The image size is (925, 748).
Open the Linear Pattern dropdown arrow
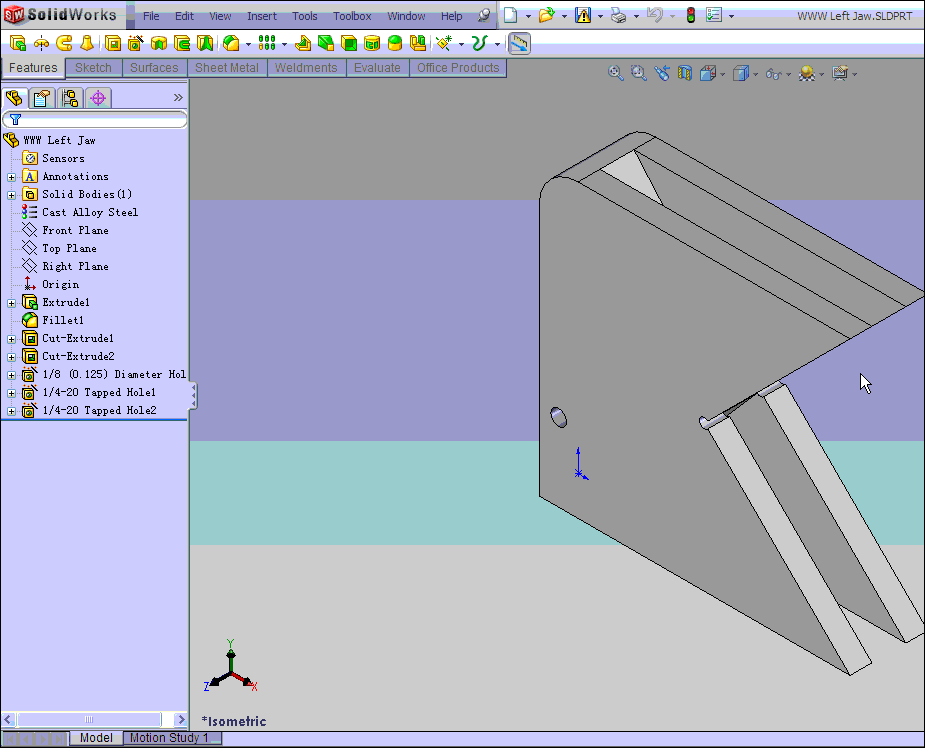(x=284, y=44)
